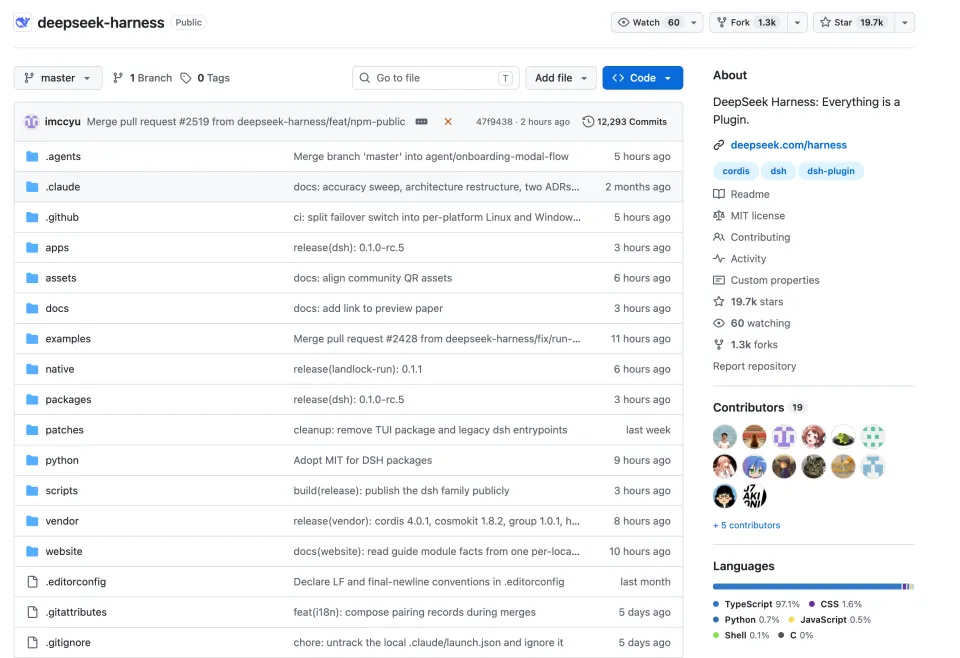
Task: Click the search magnifier in Go to file
Action: [365, 78]
